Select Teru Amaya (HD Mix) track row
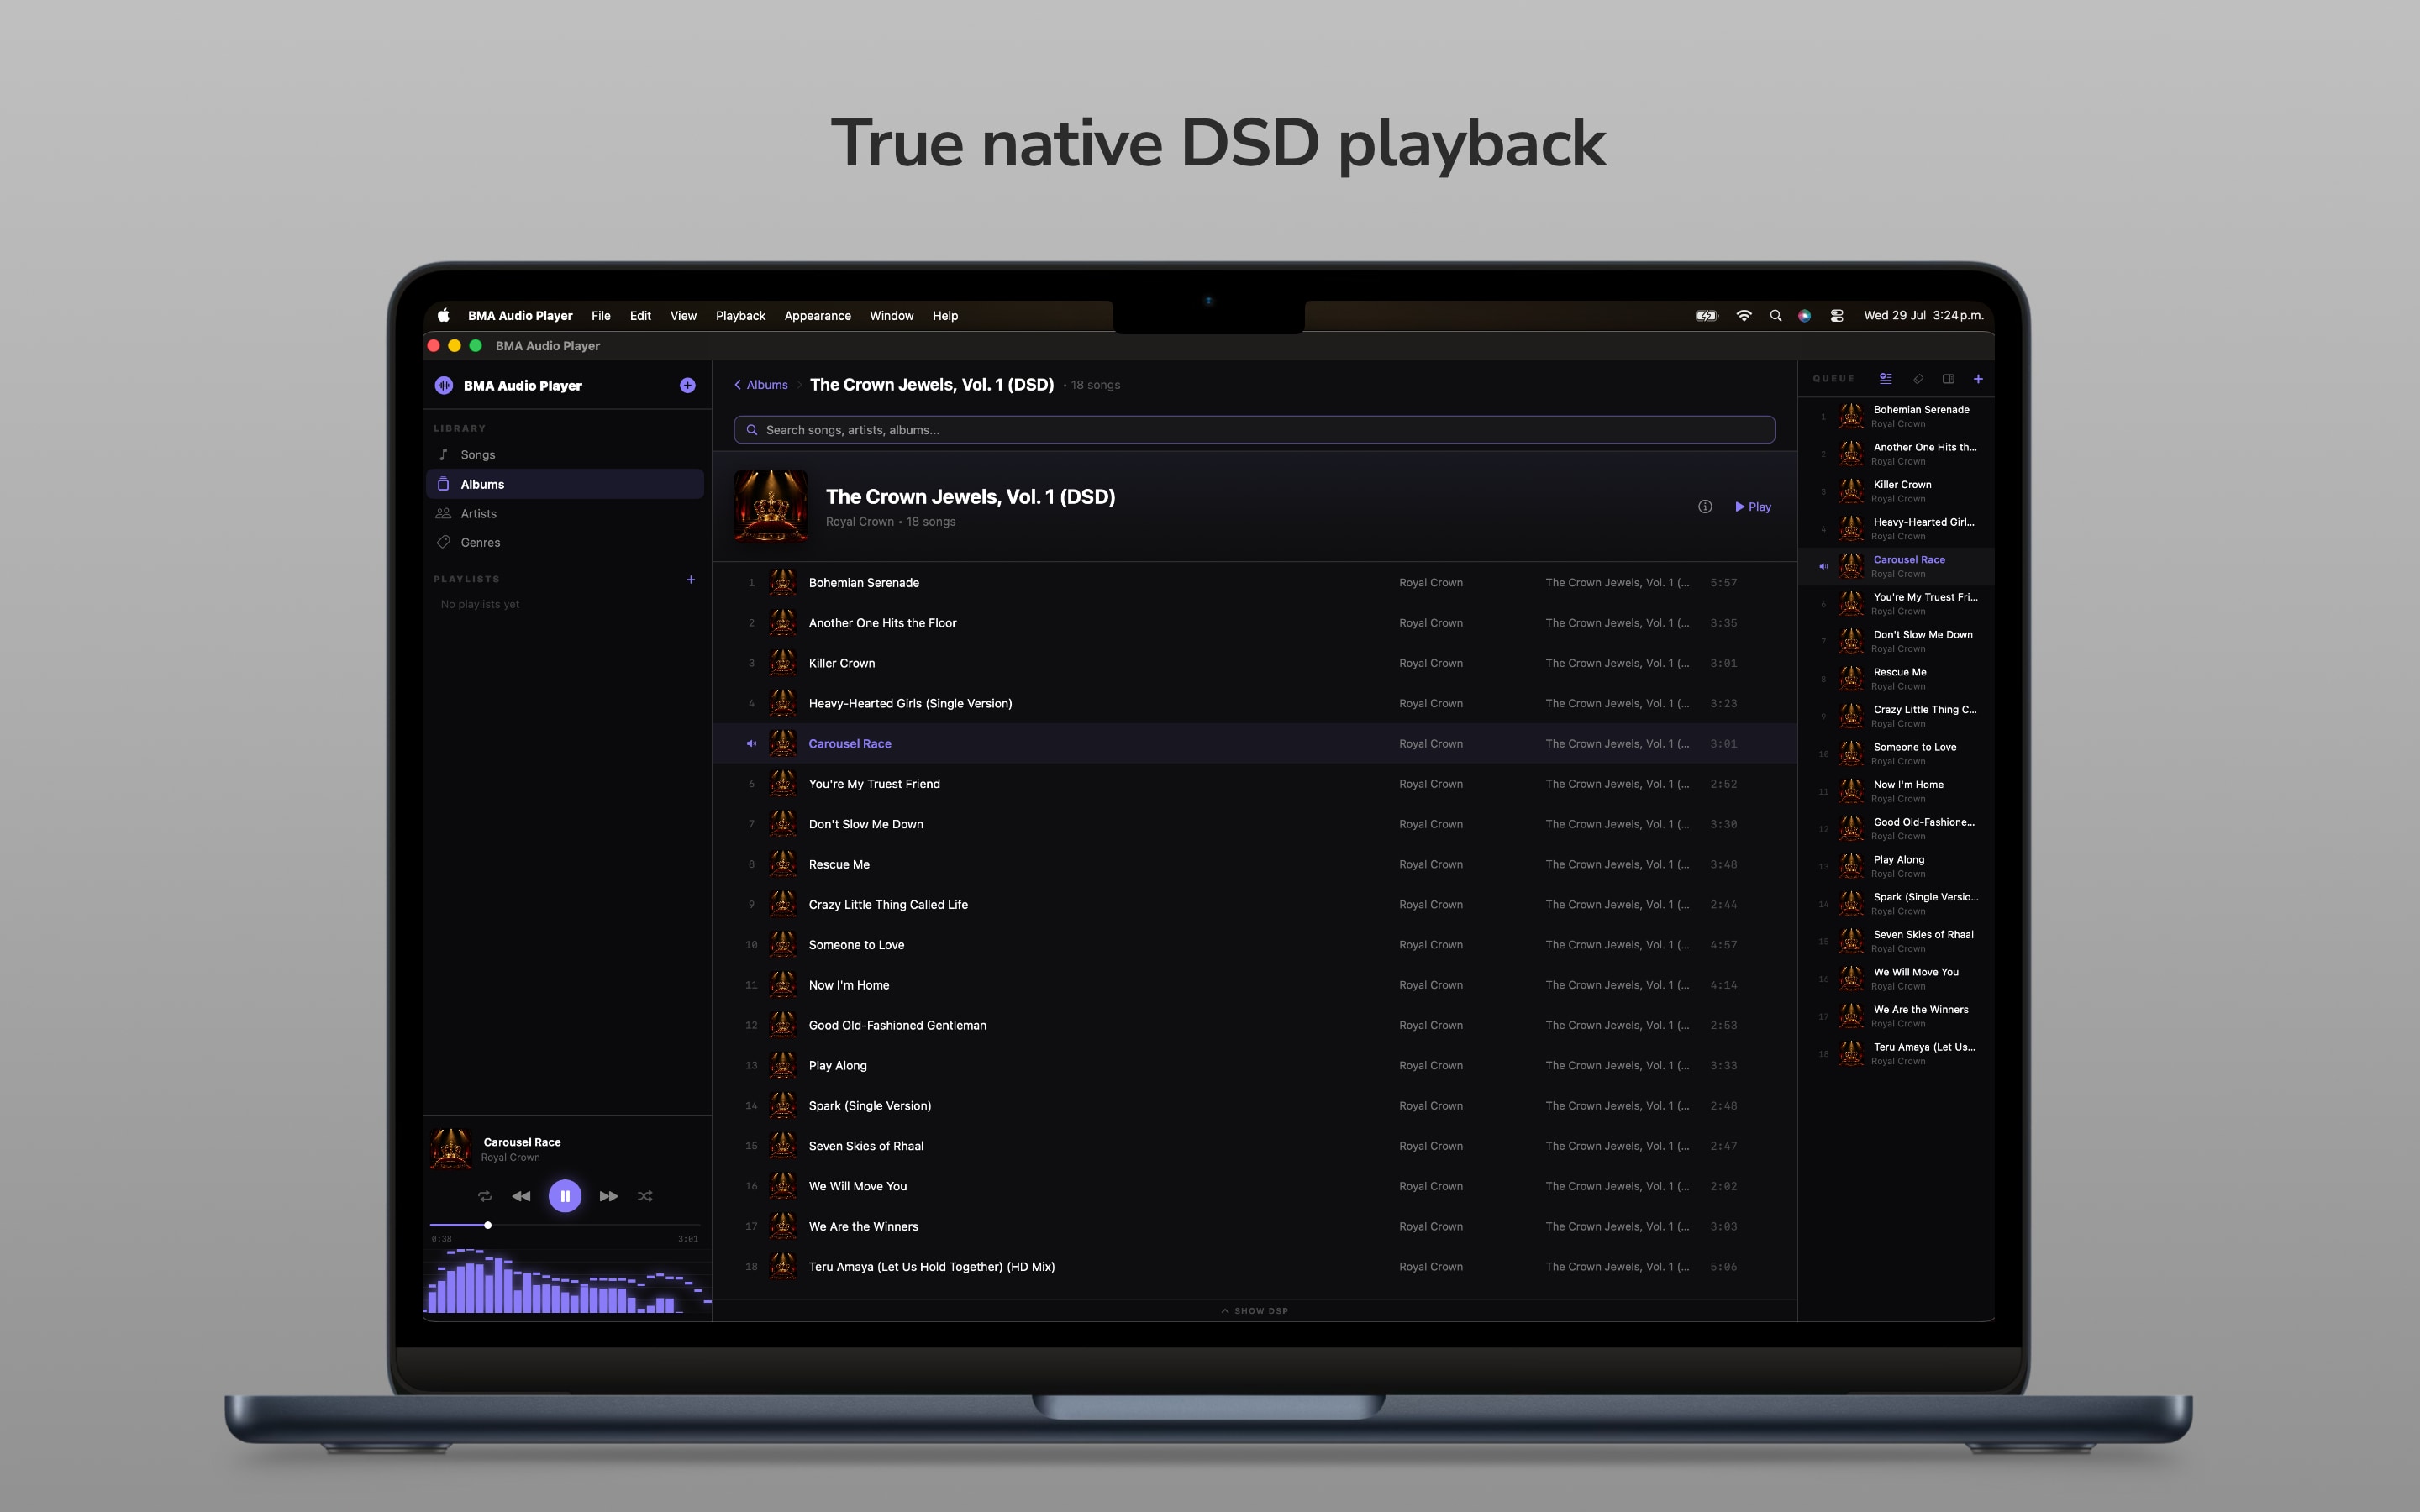This screenshot has width=2420, height=1512. click(1254, 1267)
